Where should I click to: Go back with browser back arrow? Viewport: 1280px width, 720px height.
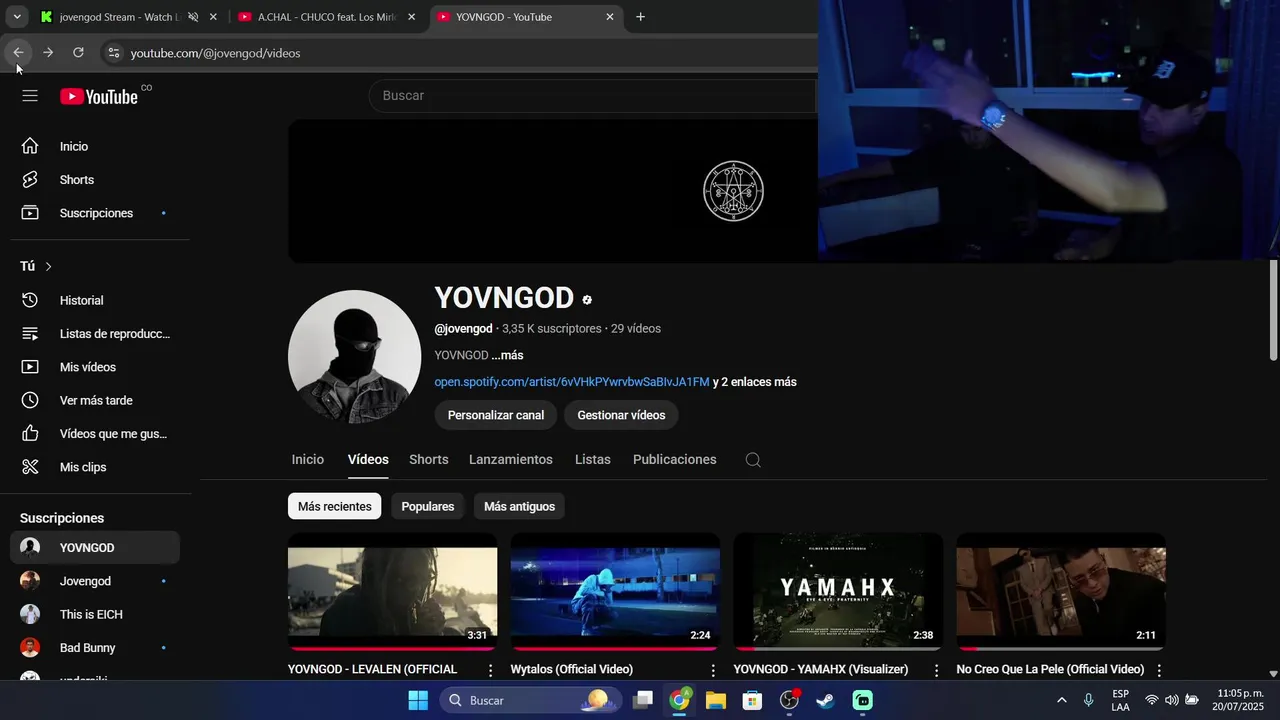click(x=18, y=53)
